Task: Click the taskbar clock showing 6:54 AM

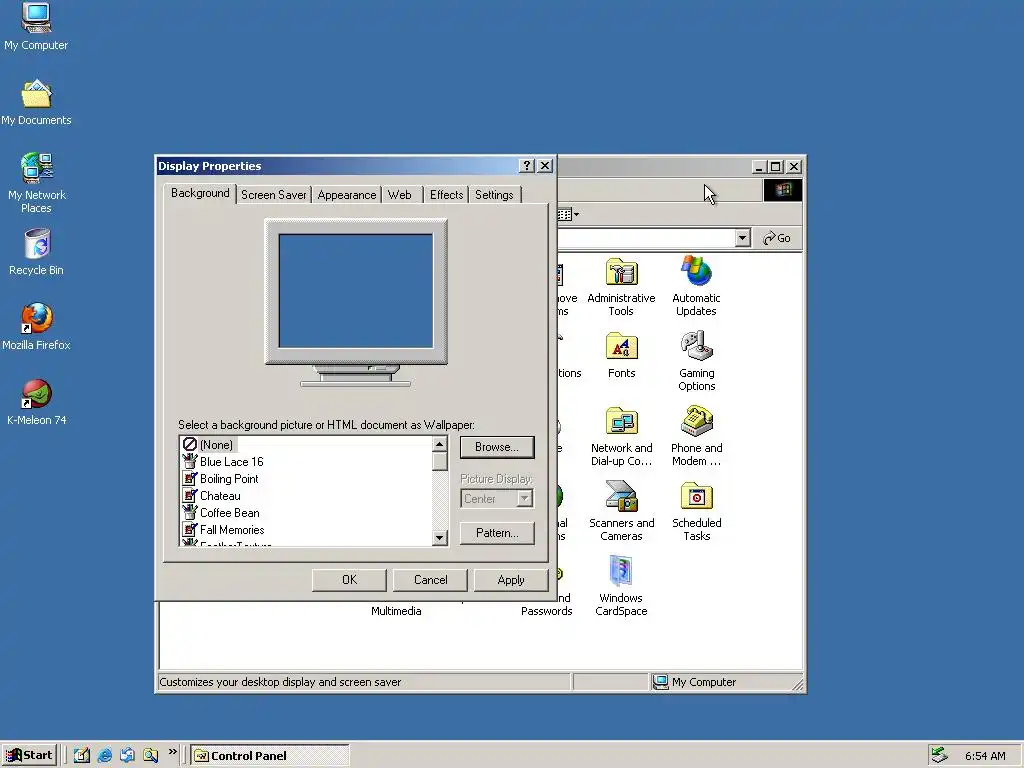Action: click(985, 756)
